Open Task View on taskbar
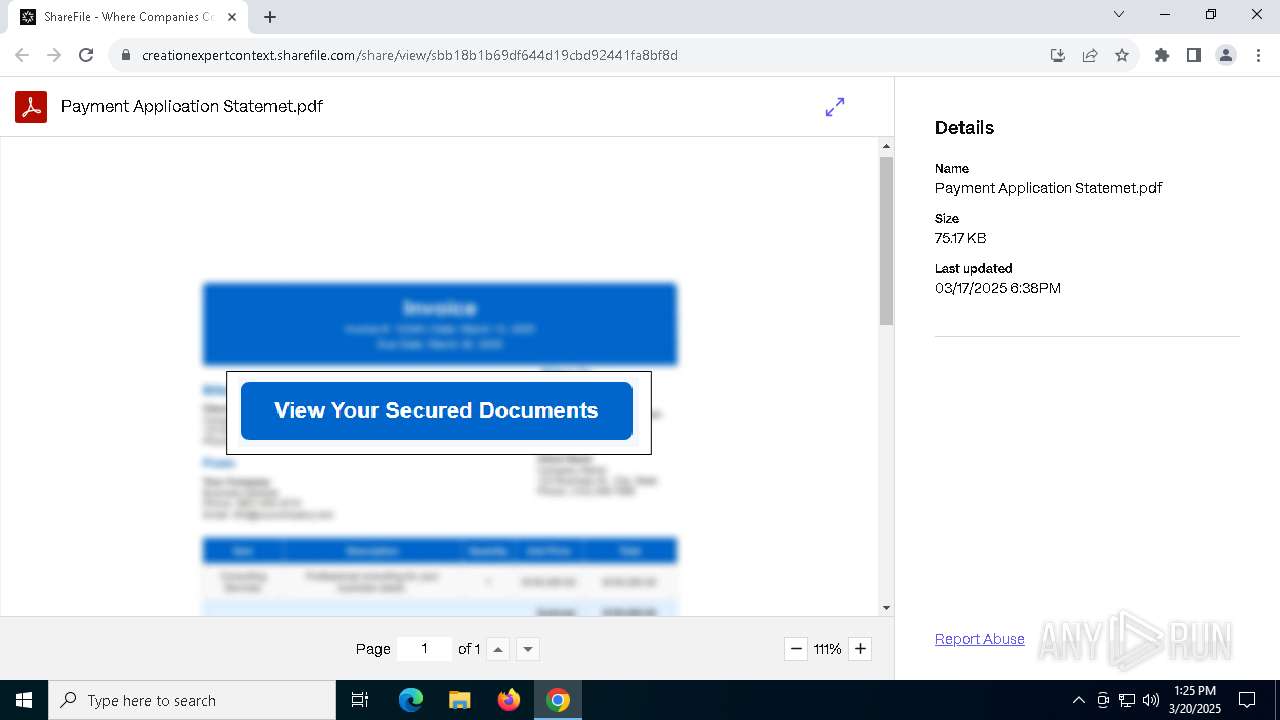The height and width of the screenshot is (720, 1280). click(x=360, y=700)
